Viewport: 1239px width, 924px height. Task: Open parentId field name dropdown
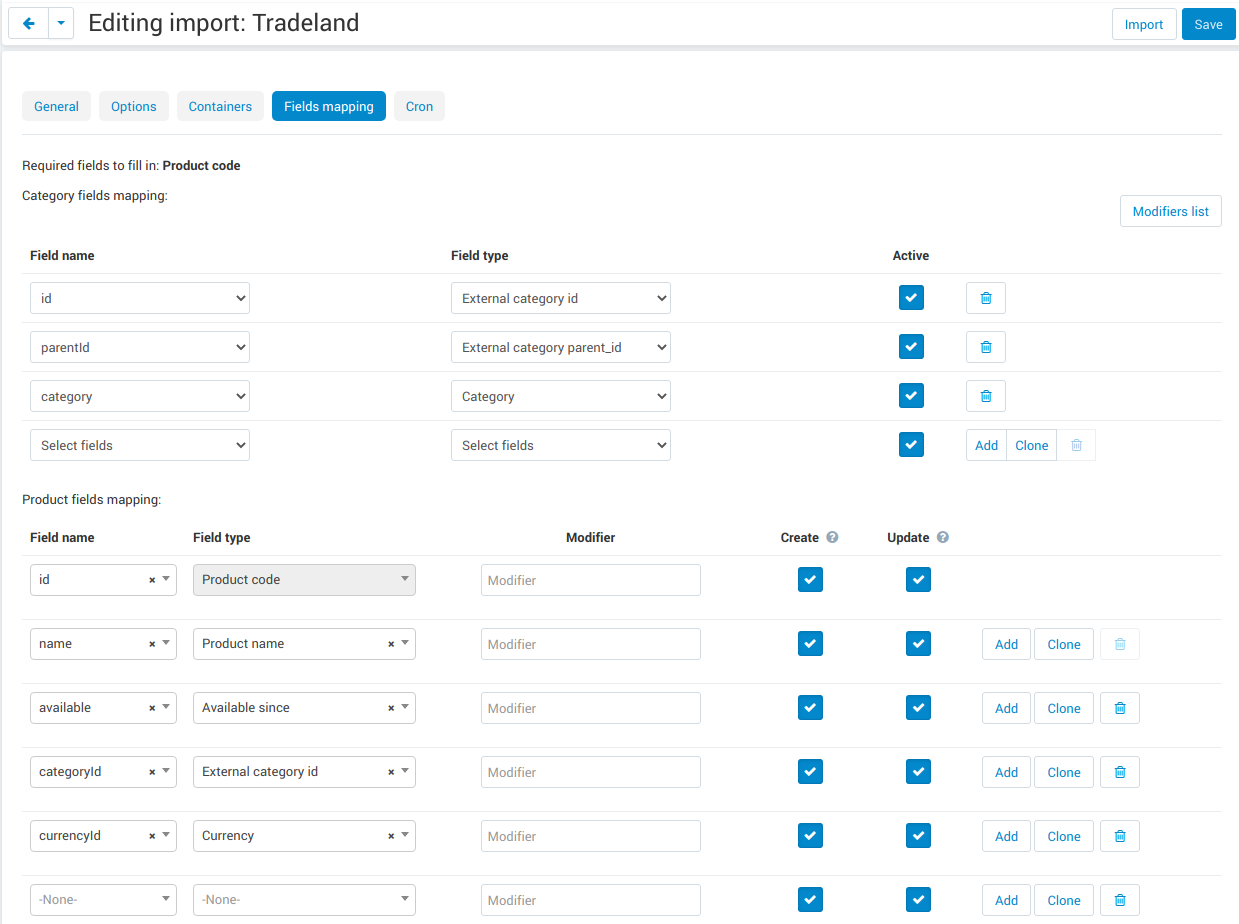pos(140,347)
